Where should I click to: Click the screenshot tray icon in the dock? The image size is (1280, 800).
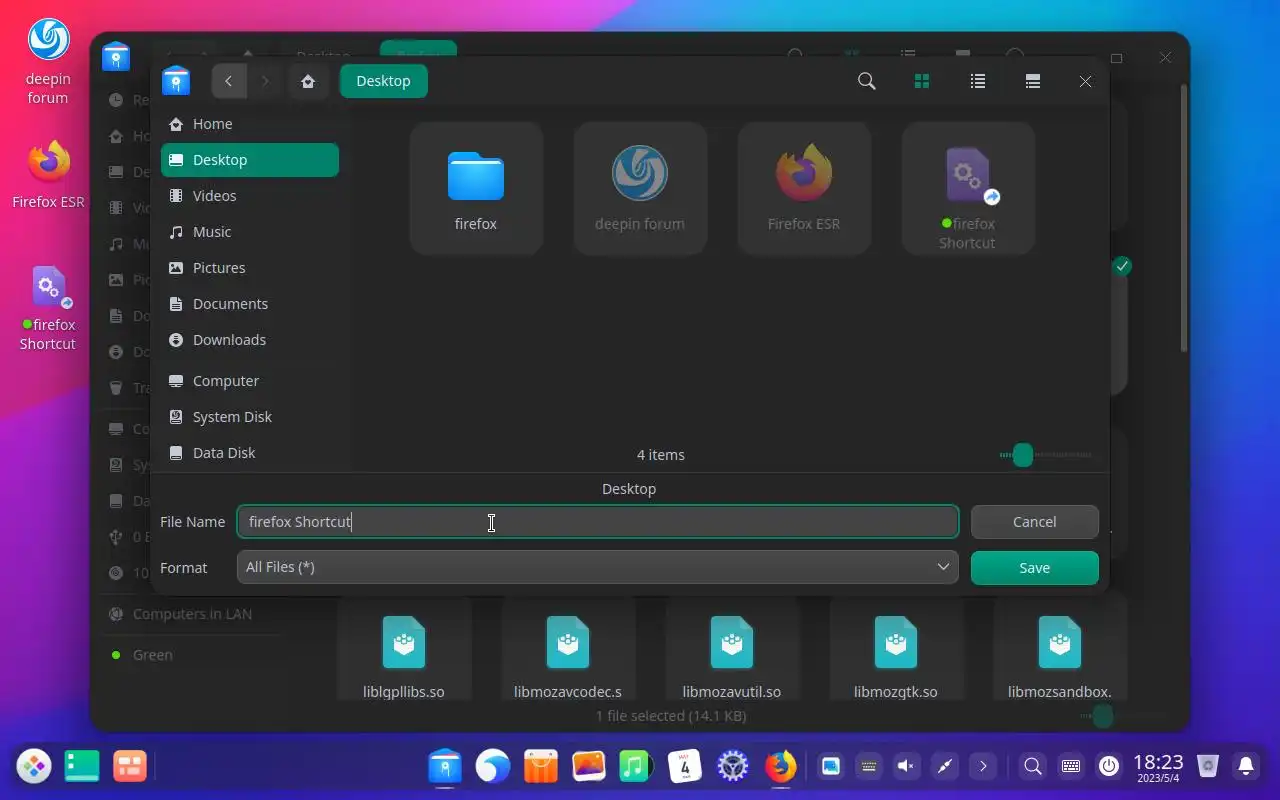tap(831, 767)
